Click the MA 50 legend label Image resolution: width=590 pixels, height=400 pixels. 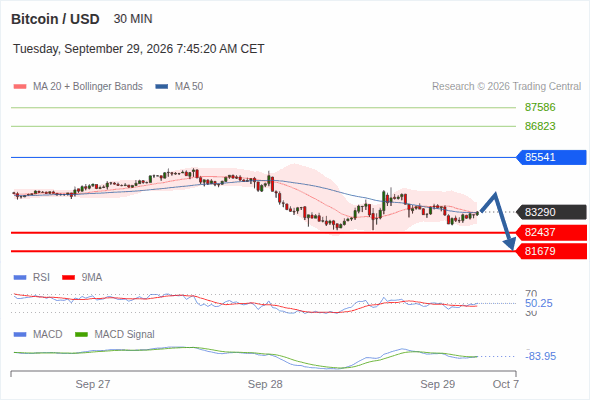[189, 87]
